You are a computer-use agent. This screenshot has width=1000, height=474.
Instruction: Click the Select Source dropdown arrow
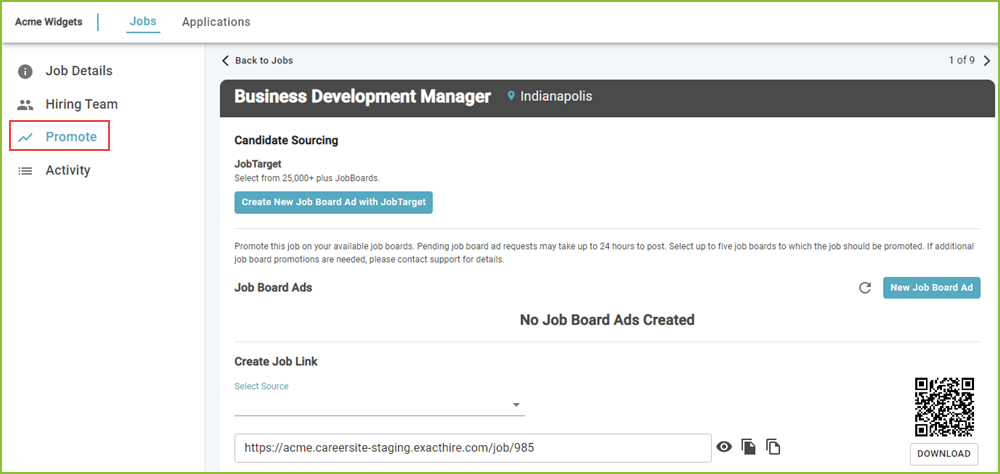516,405
